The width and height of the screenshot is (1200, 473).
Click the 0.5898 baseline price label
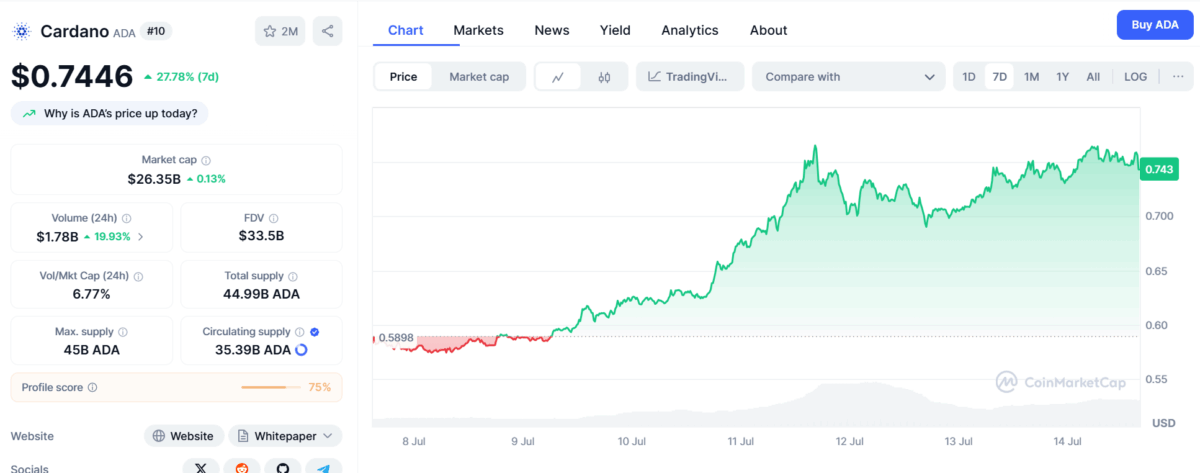pyautogui.click(x=395, y=338)
